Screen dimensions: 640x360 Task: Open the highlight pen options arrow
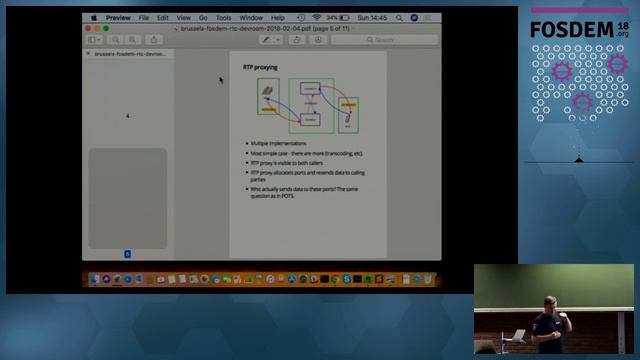[x=278, y=40]
